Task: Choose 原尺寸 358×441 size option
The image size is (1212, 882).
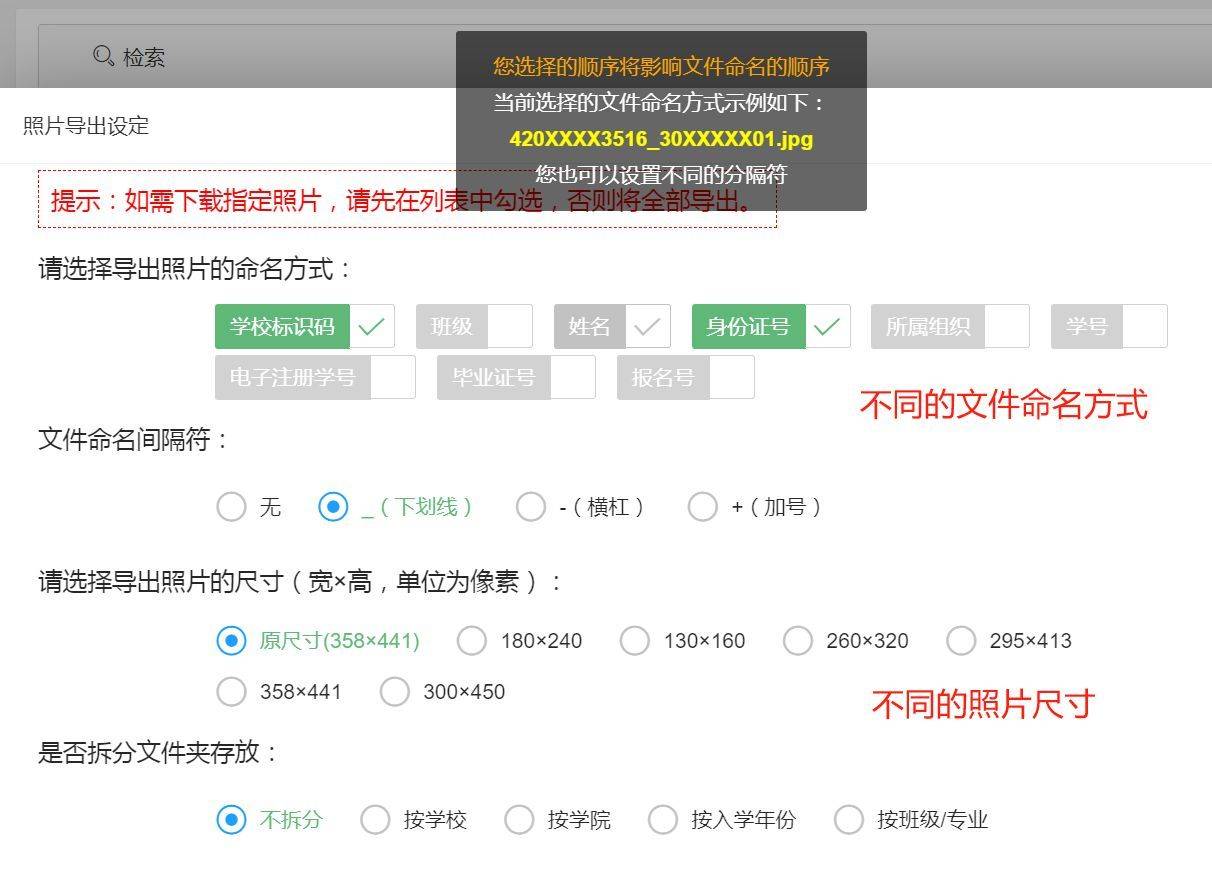Action: click(231, 641)
